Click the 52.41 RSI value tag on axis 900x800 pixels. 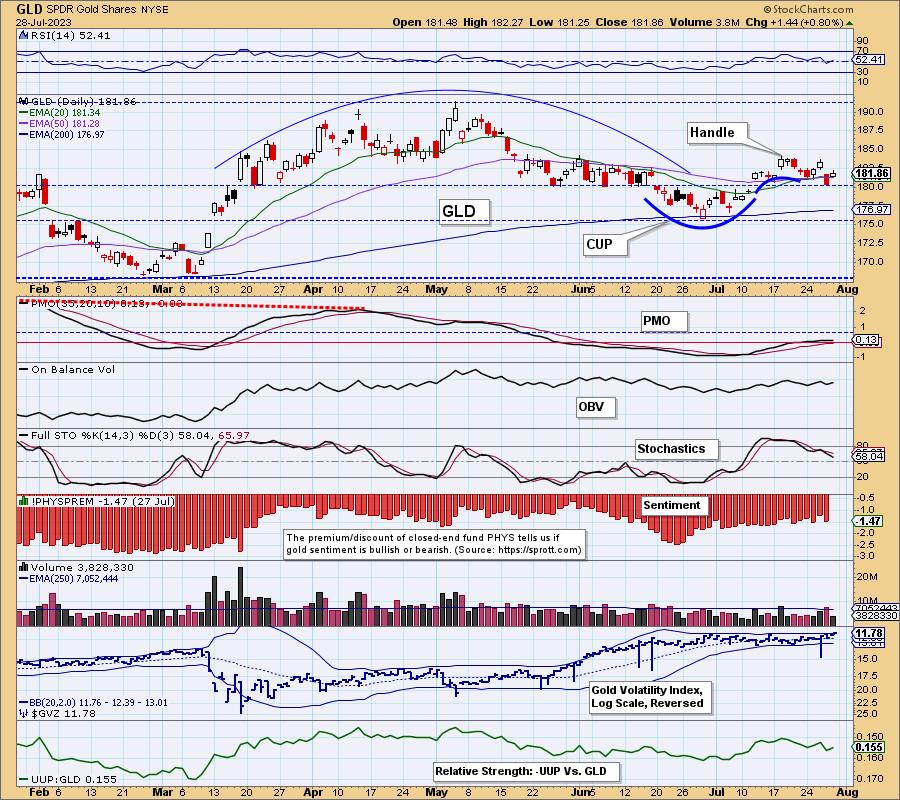pos(870,60)
